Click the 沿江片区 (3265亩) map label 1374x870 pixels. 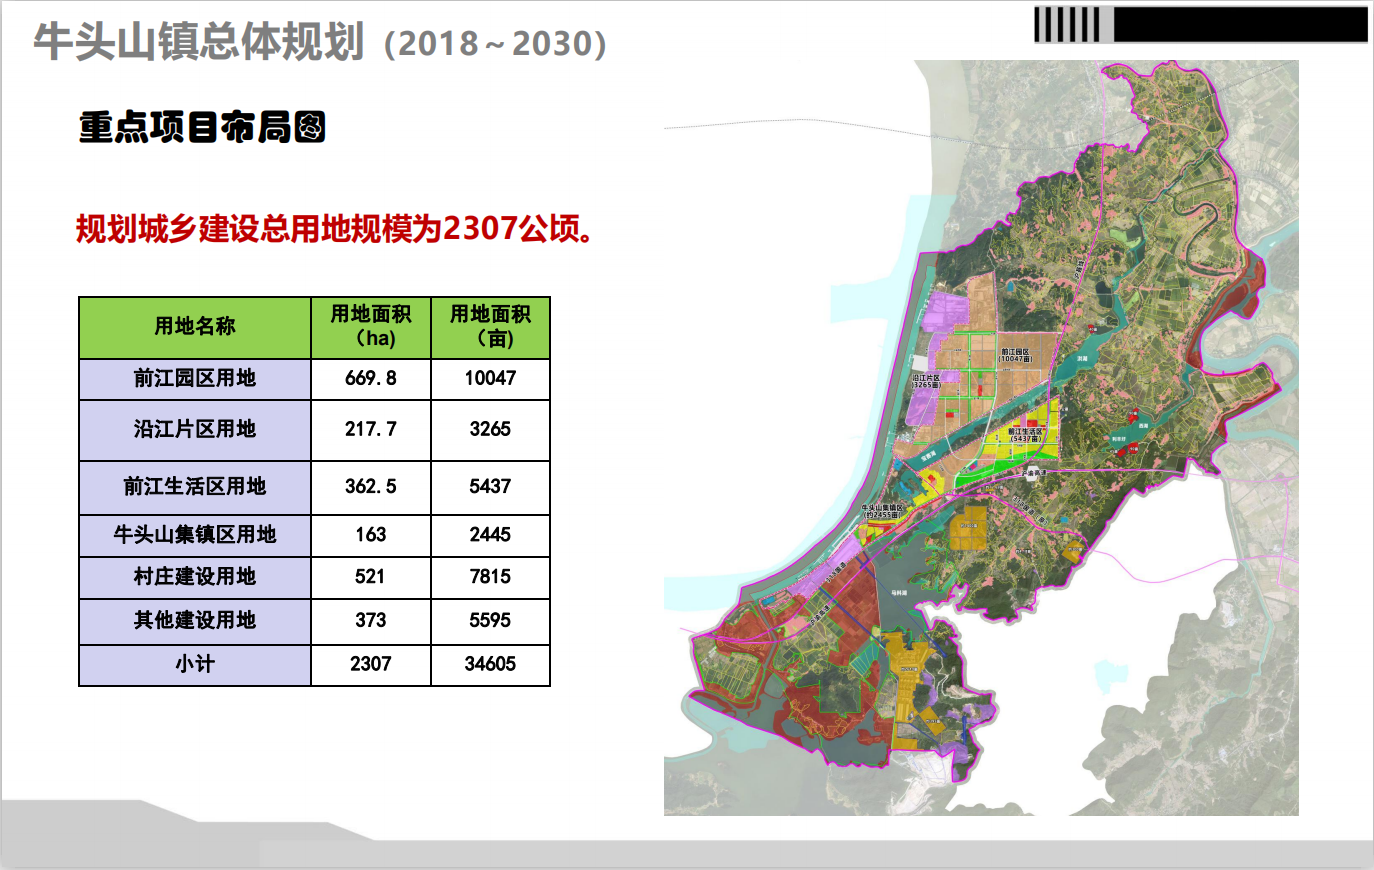[926, 382]
